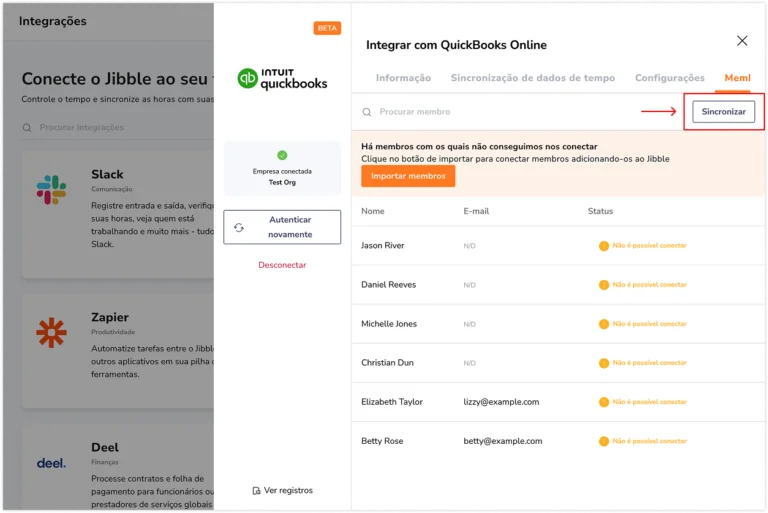The height and width of the screenshot is (513, 768).
Task: Click Betty Rose's Não é possível conectar status
Action: point(649,441)
